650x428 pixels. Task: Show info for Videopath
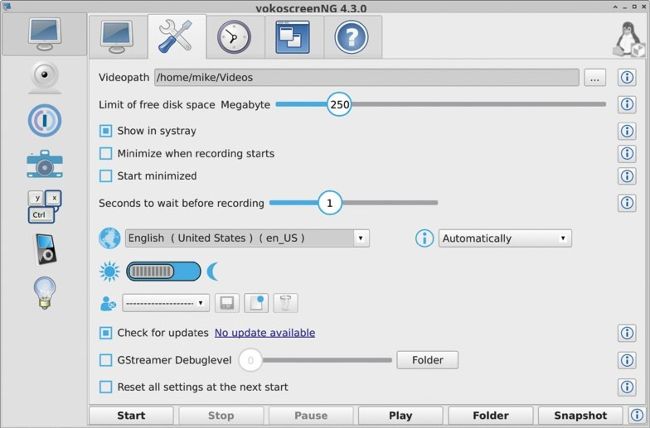click(627, 77)
